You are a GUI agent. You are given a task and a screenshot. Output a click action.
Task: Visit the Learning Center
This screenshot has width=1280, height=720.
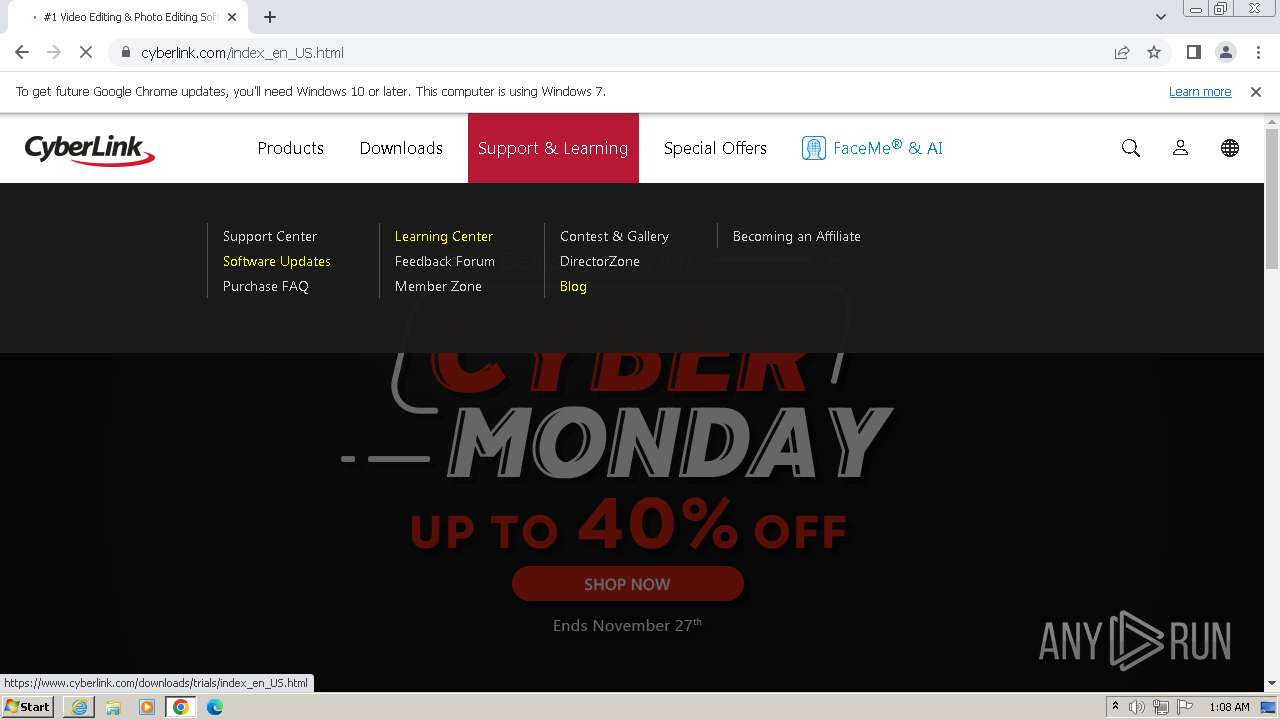point(444,237)
